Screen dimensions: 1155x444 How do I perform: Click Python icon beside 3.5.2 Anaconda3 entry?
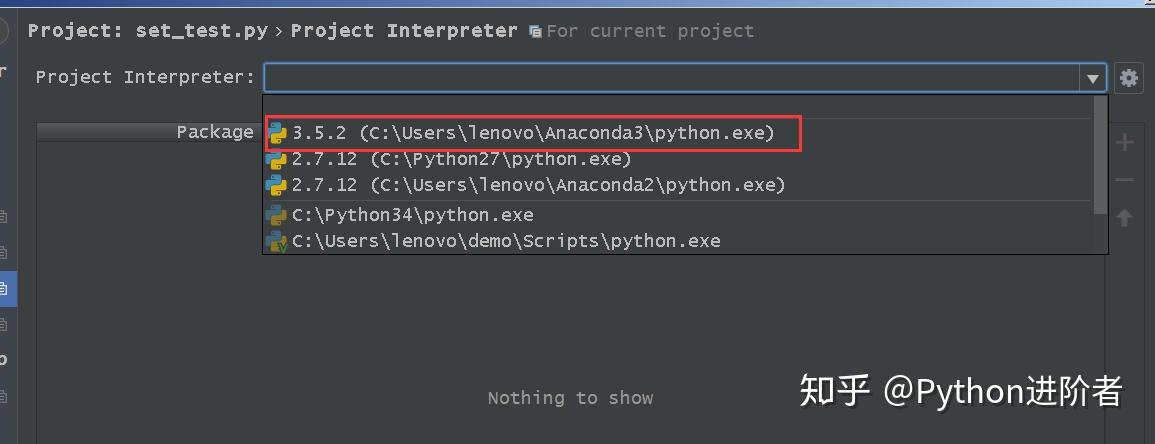pos(277,133)
